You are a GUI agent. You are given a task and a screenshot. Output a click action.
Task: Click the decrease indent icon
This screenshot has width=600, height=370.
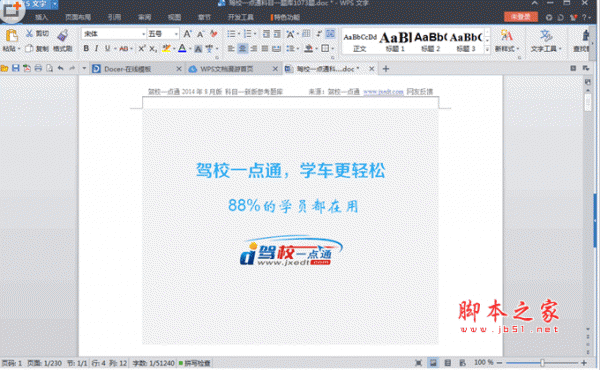coord(266,34)
